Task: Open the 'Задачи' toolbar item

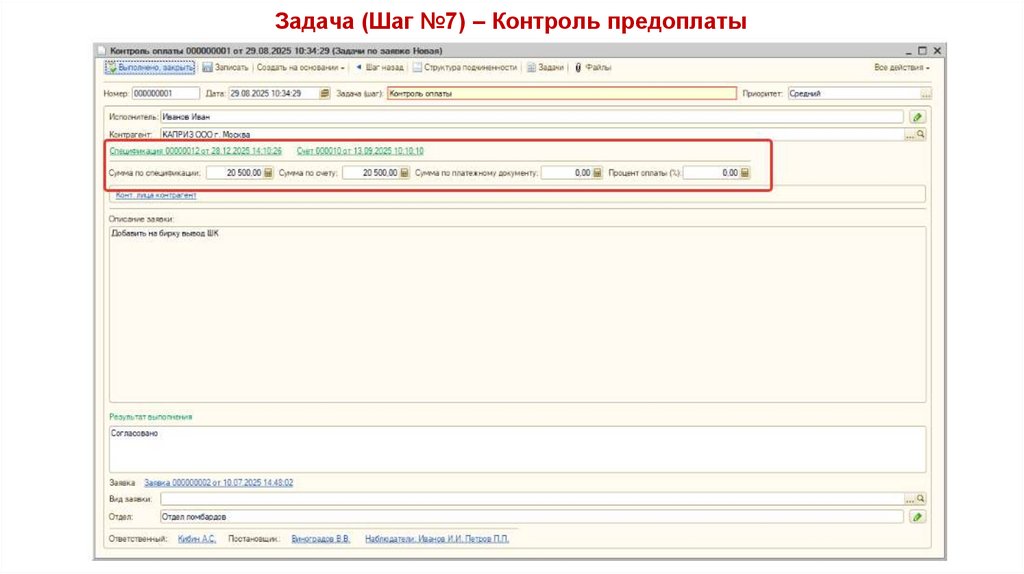Action: coord(545,67)
